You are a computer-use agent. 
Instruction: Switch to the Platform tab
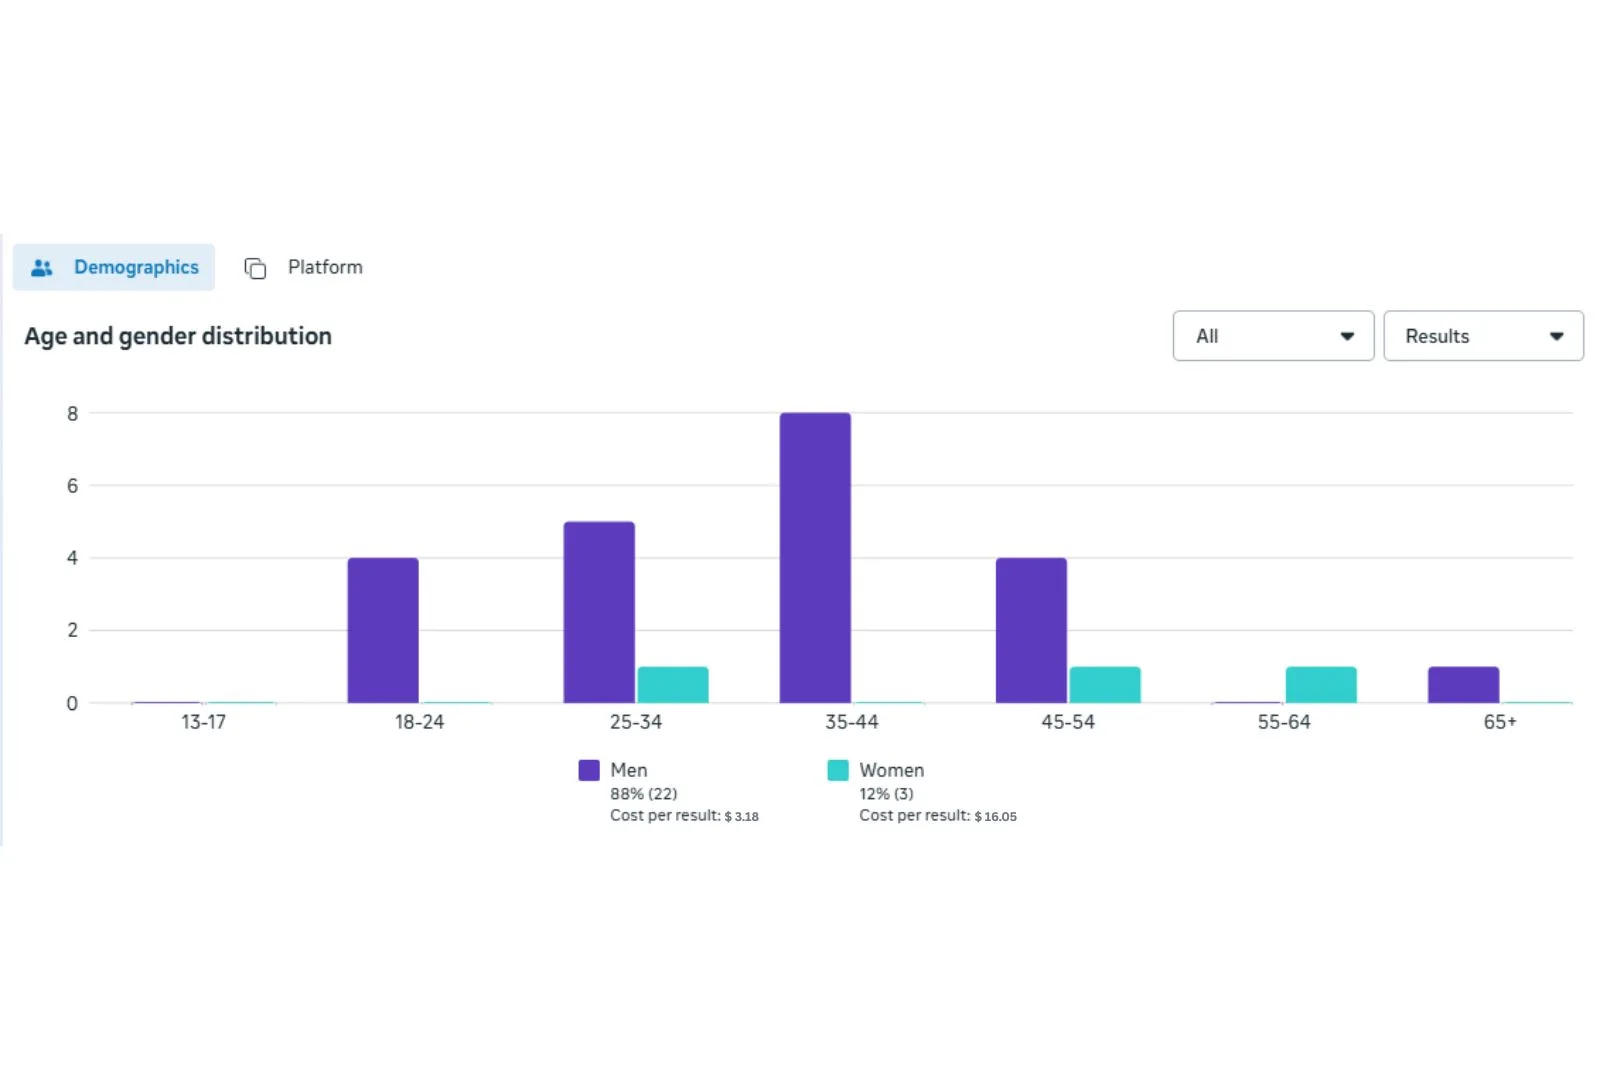click(x=304, y=267)
